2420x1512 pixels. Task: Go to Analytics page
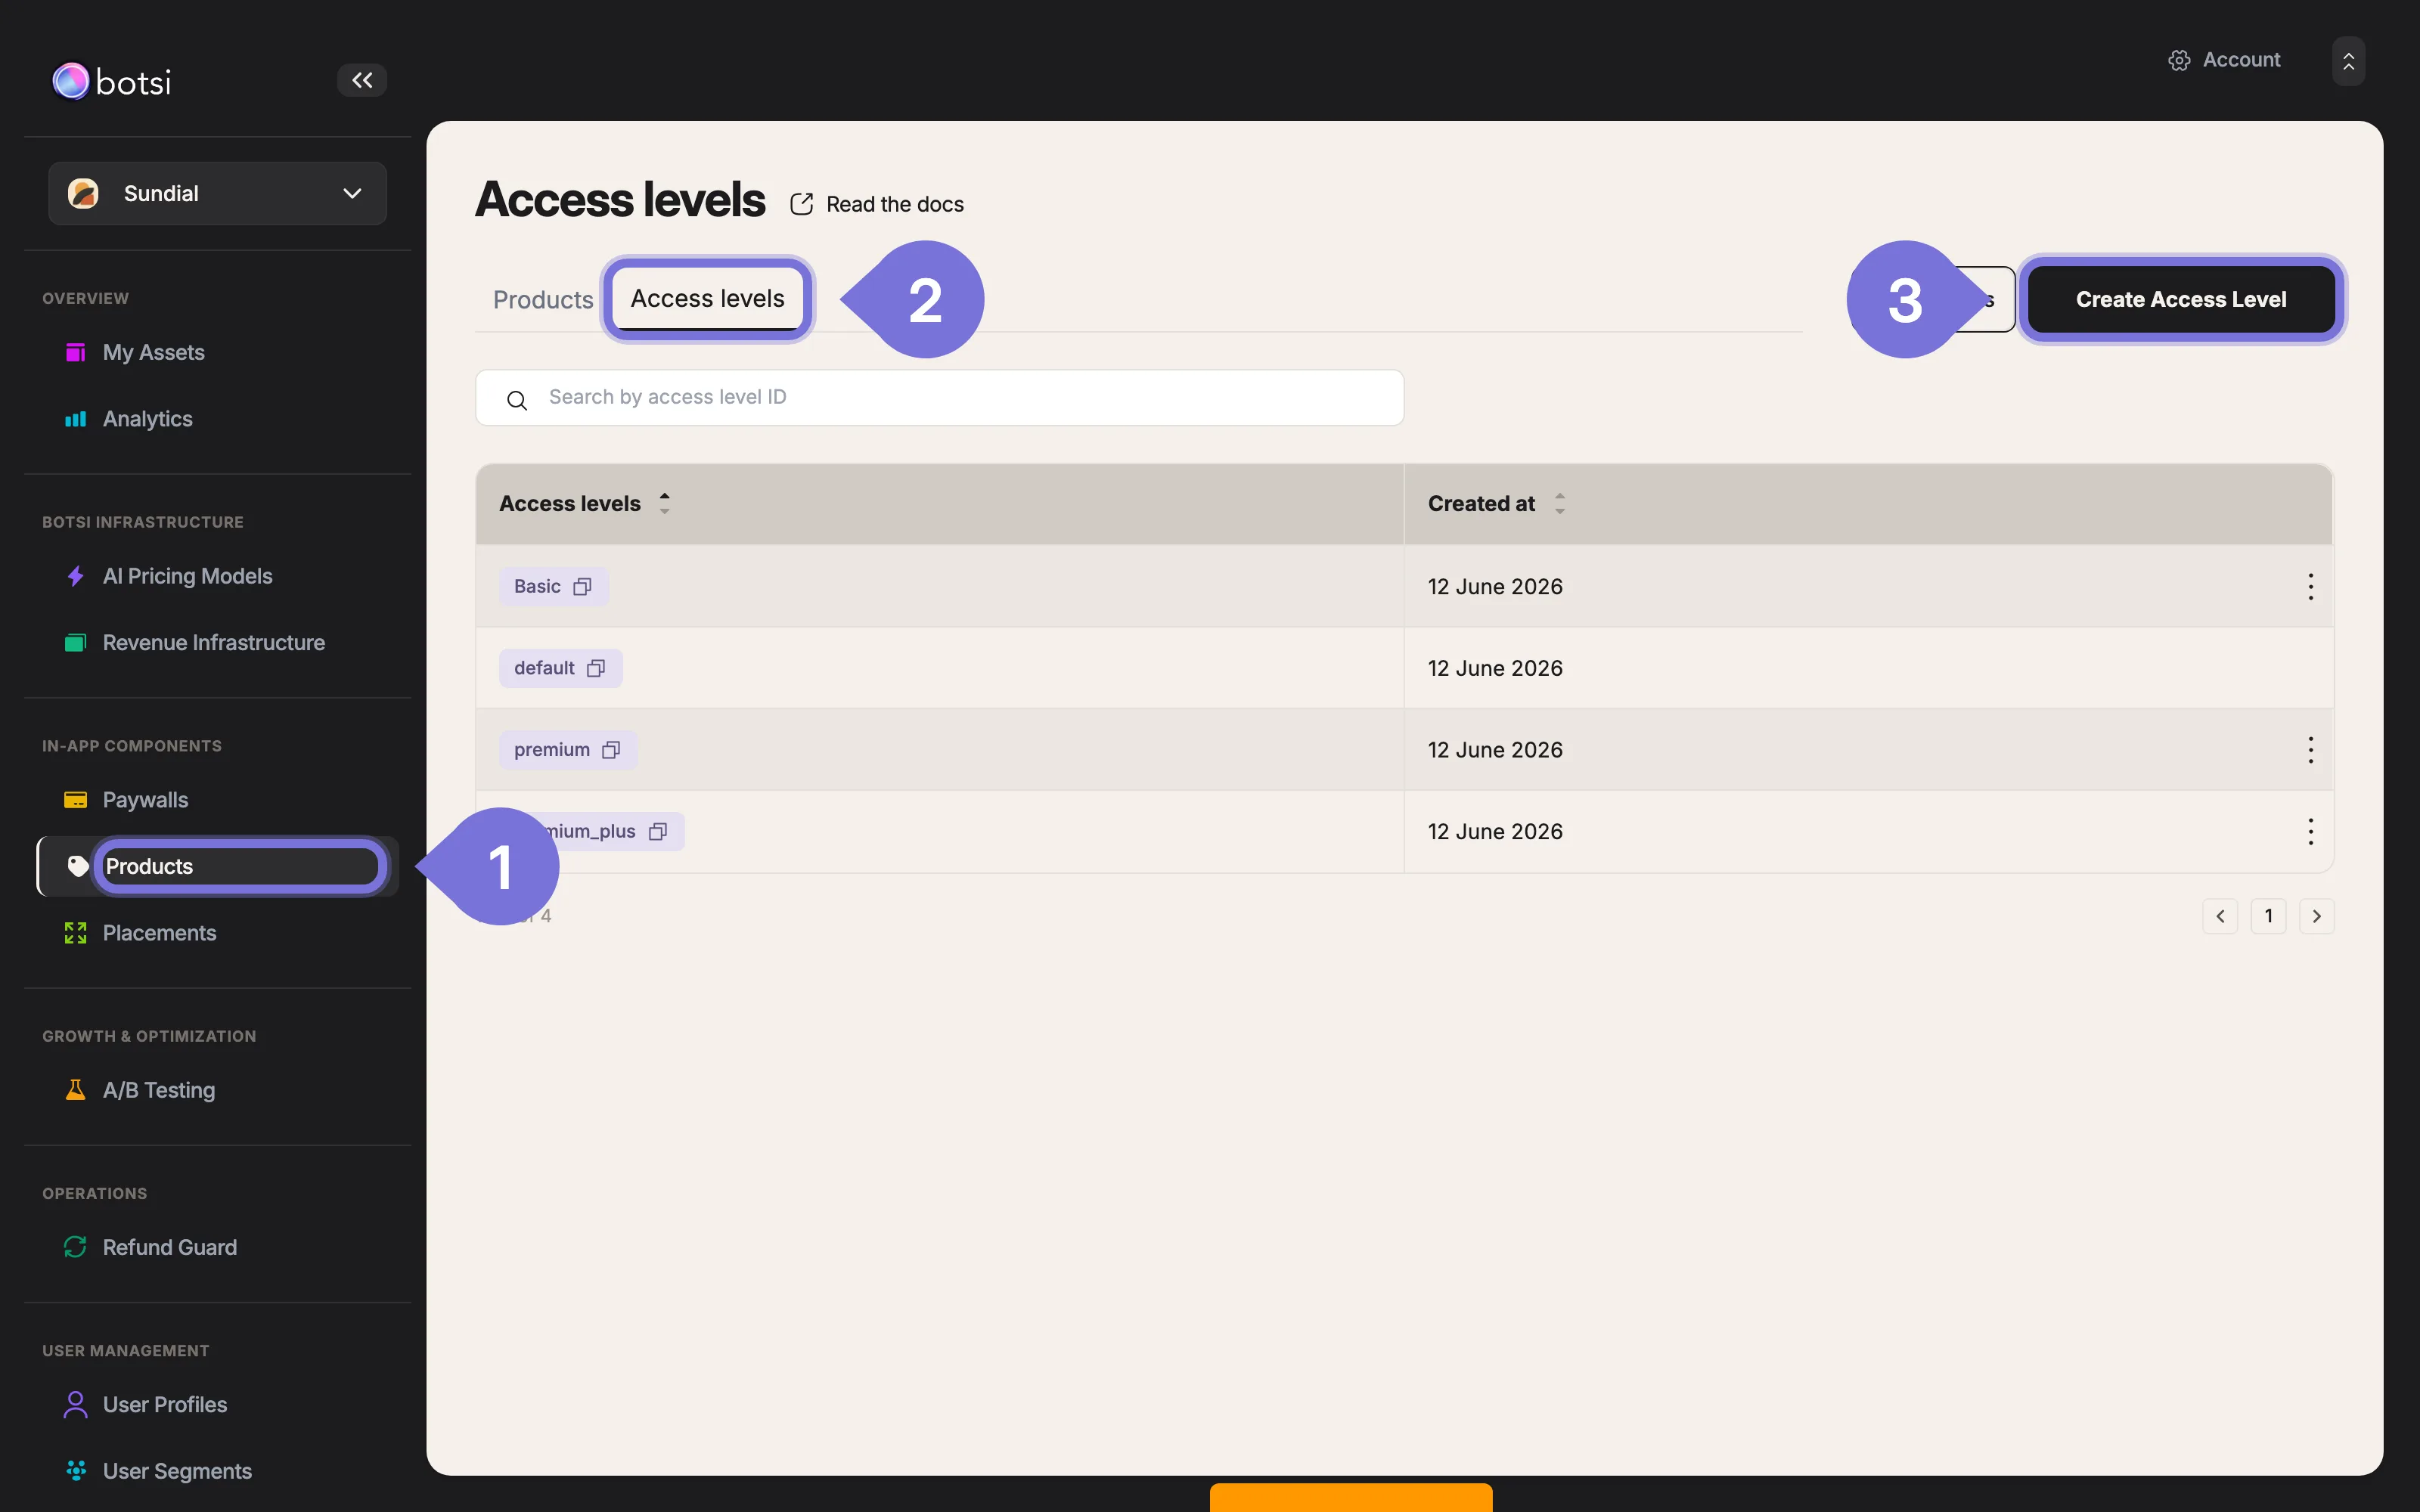point(147,419)
